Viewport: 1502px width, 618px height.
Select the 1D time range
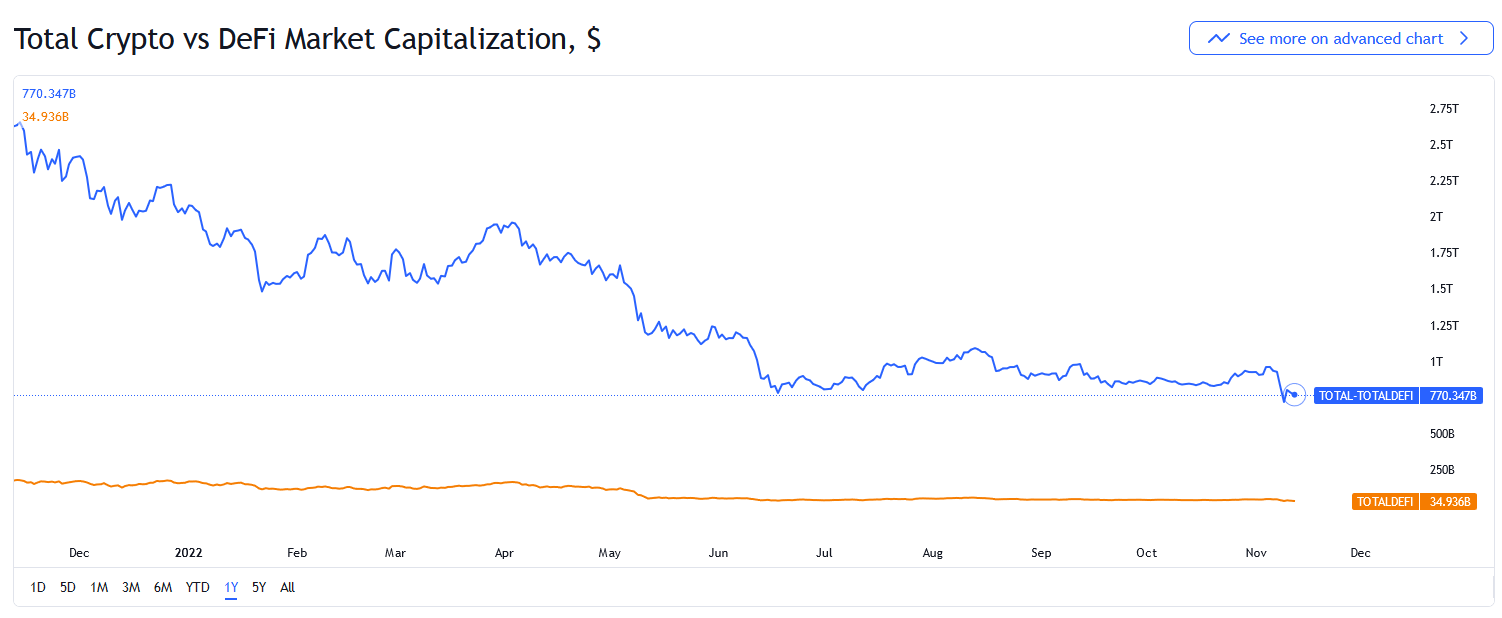click(38, 587)
